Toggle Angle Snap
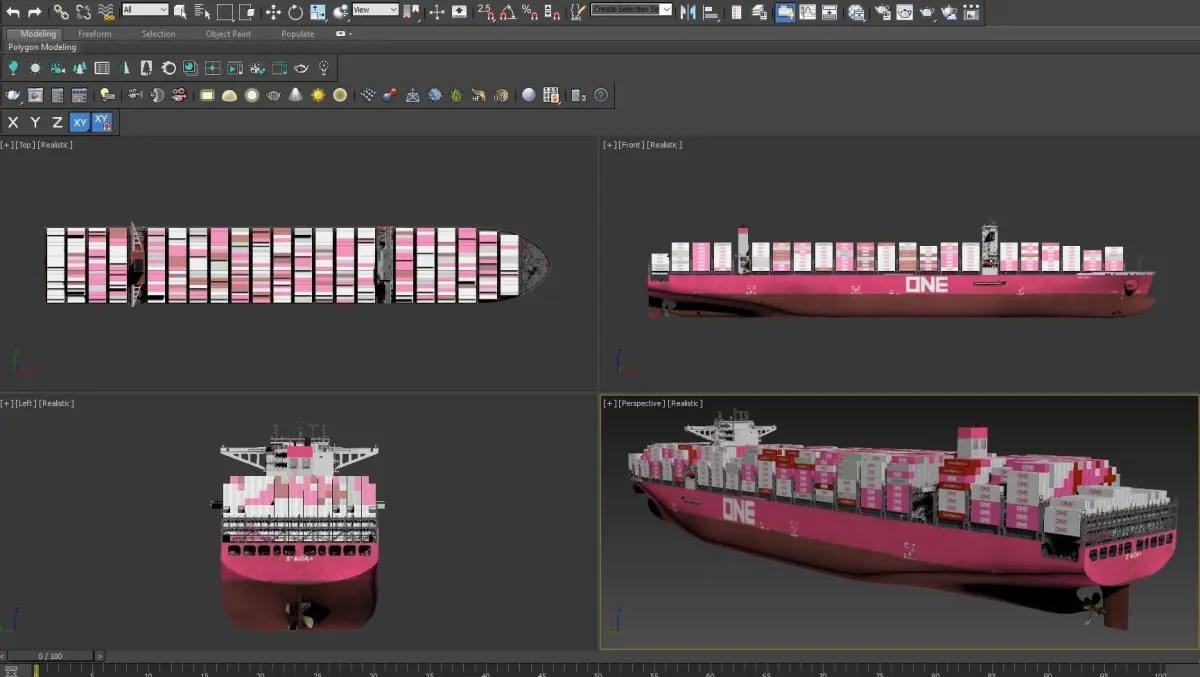Viewport: 1200px width, 677px height. tap(508, 12)
